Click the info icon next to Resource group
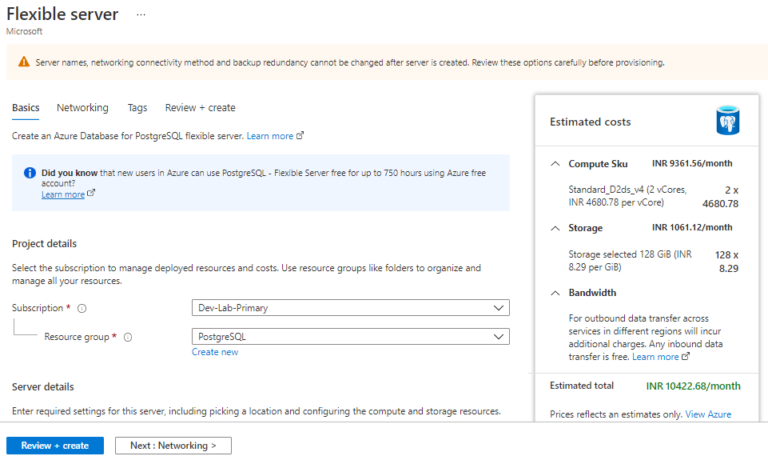The height and width of the screenshot is (460, 768). (x=128, y=337)
